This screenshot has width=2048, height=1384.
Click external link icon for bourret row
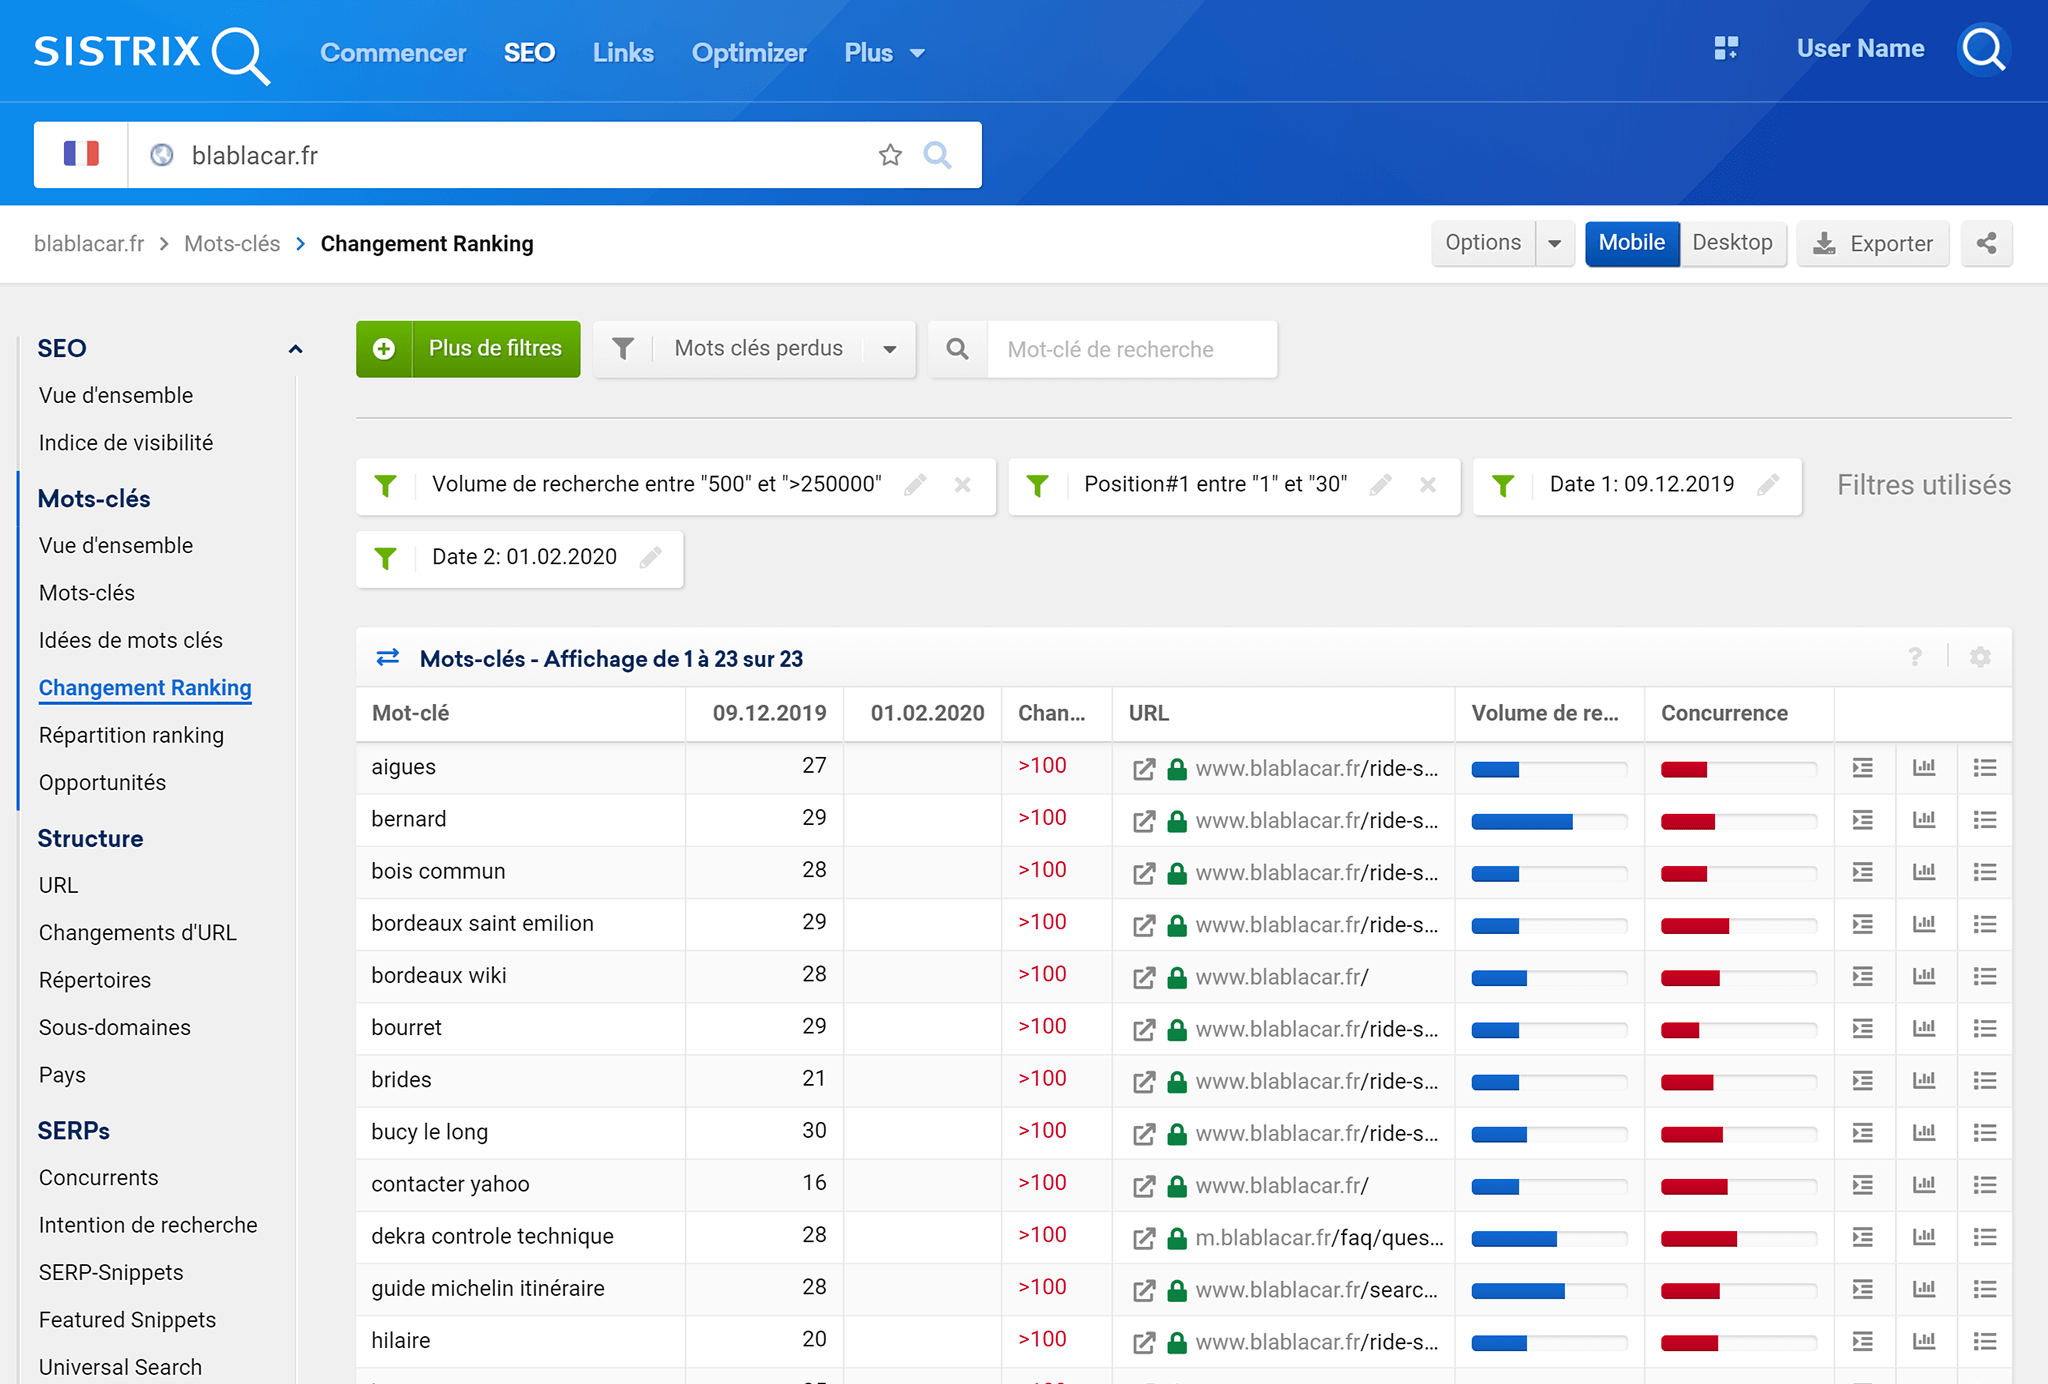coord(1144,1030)
